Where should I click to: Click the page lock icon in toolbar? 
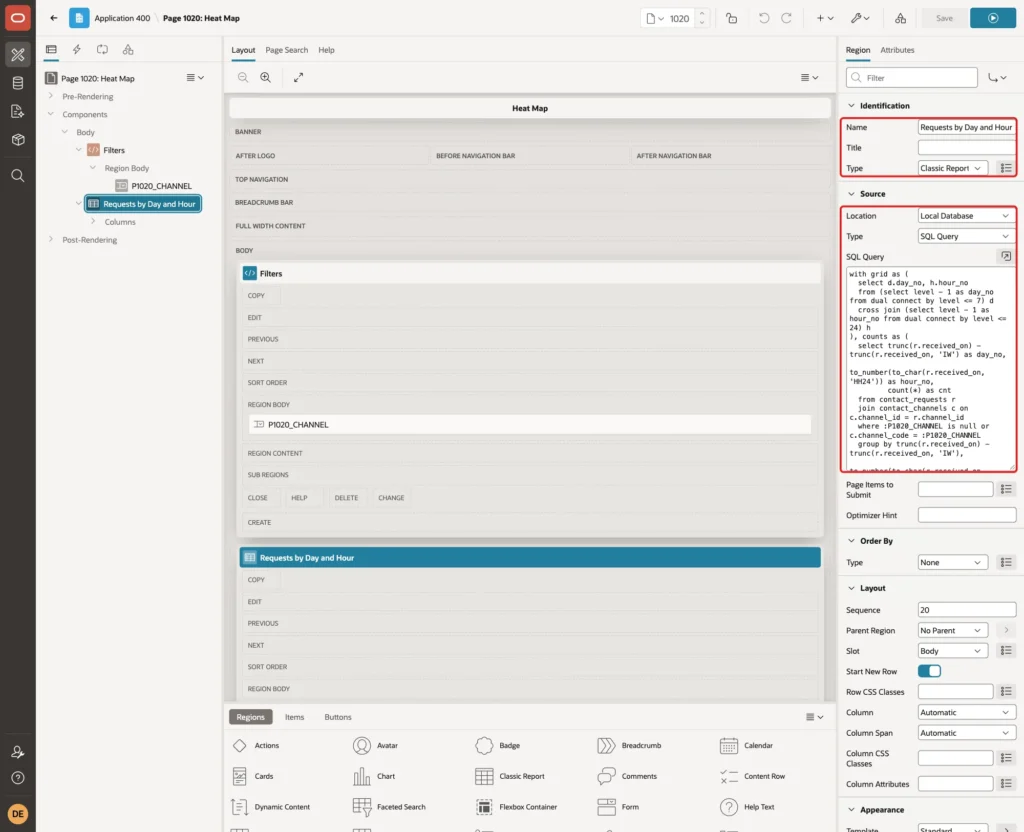tap(731, 18)
